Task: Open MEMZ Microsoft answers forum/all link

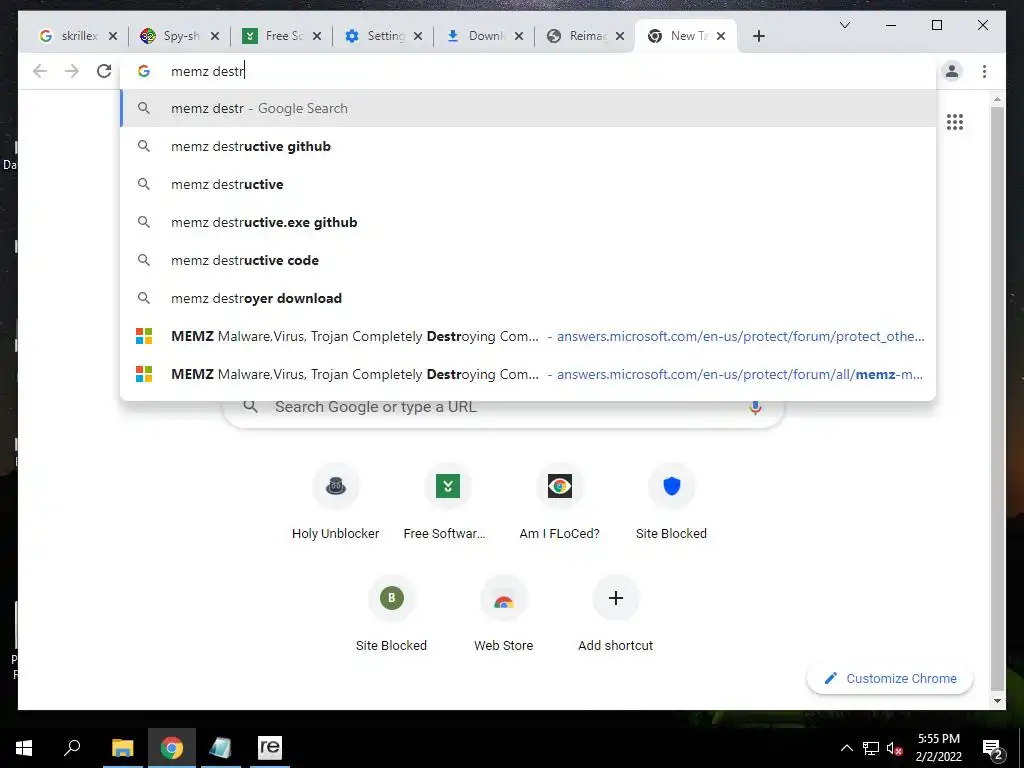Action: pyautogui.click(x=528, y=374)
